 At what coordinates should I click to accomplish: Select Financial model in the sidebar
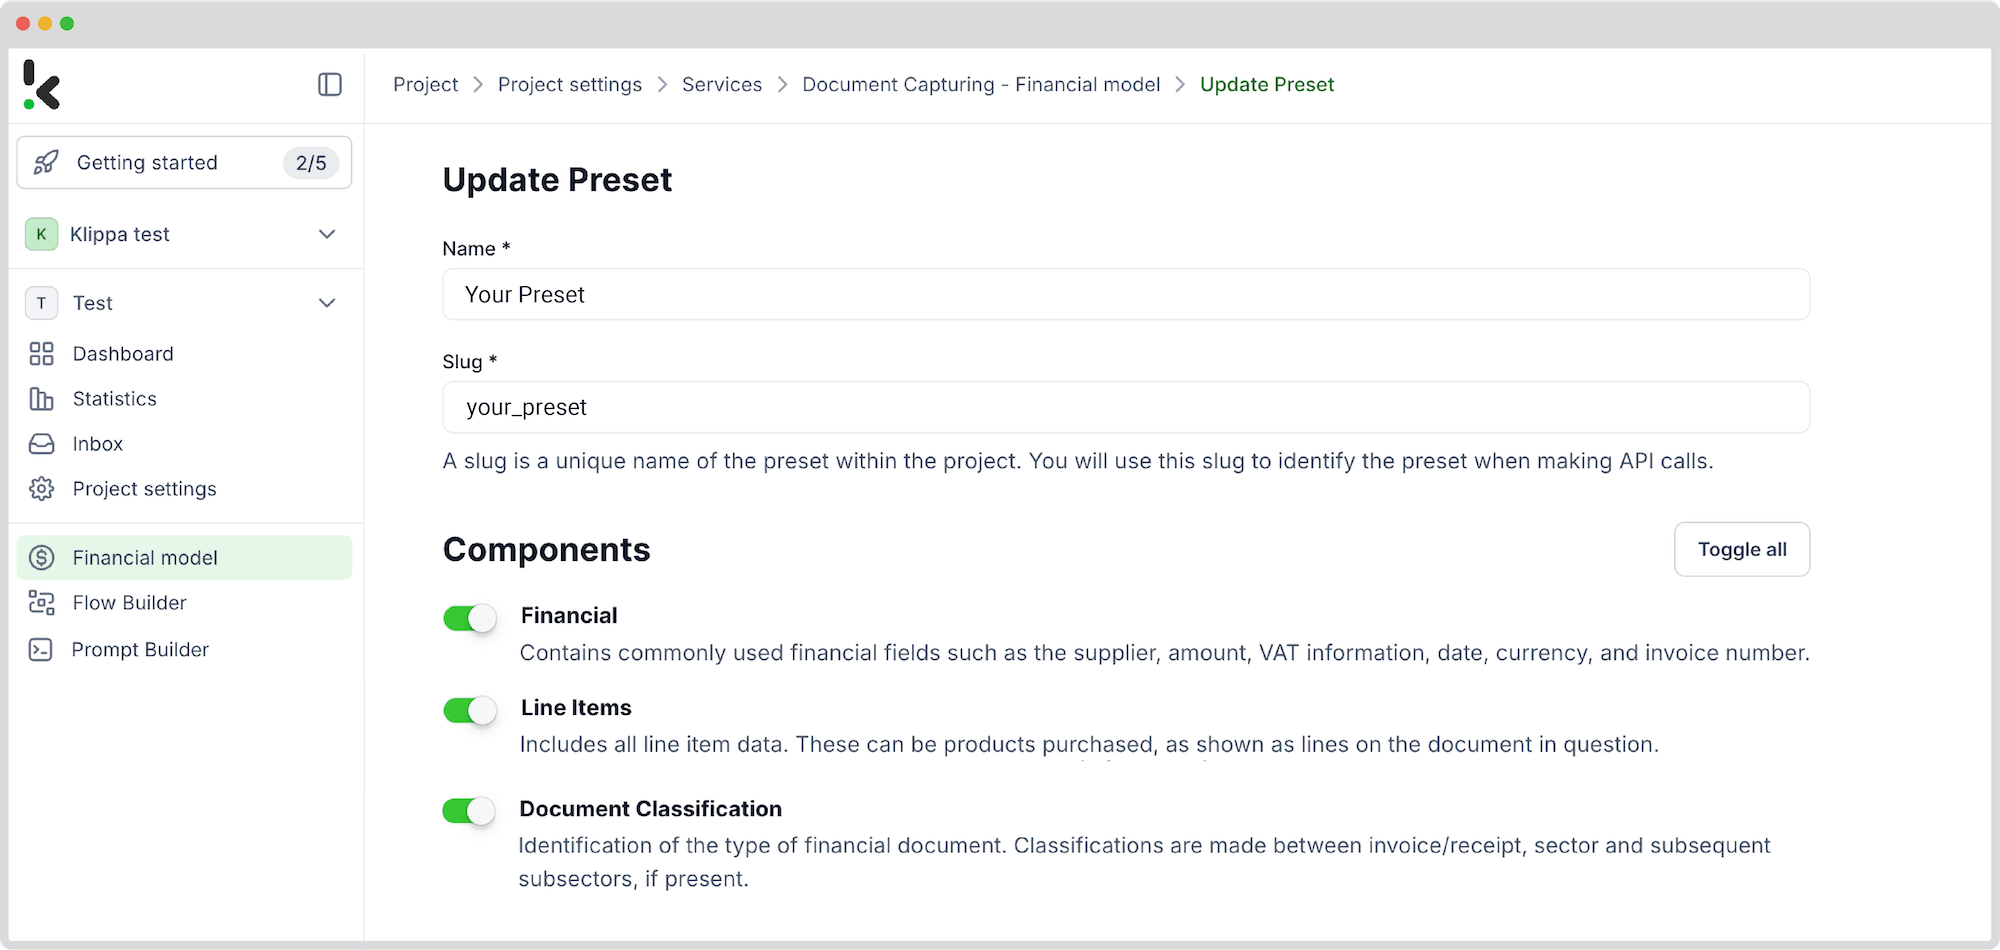(x=185, y=558)
